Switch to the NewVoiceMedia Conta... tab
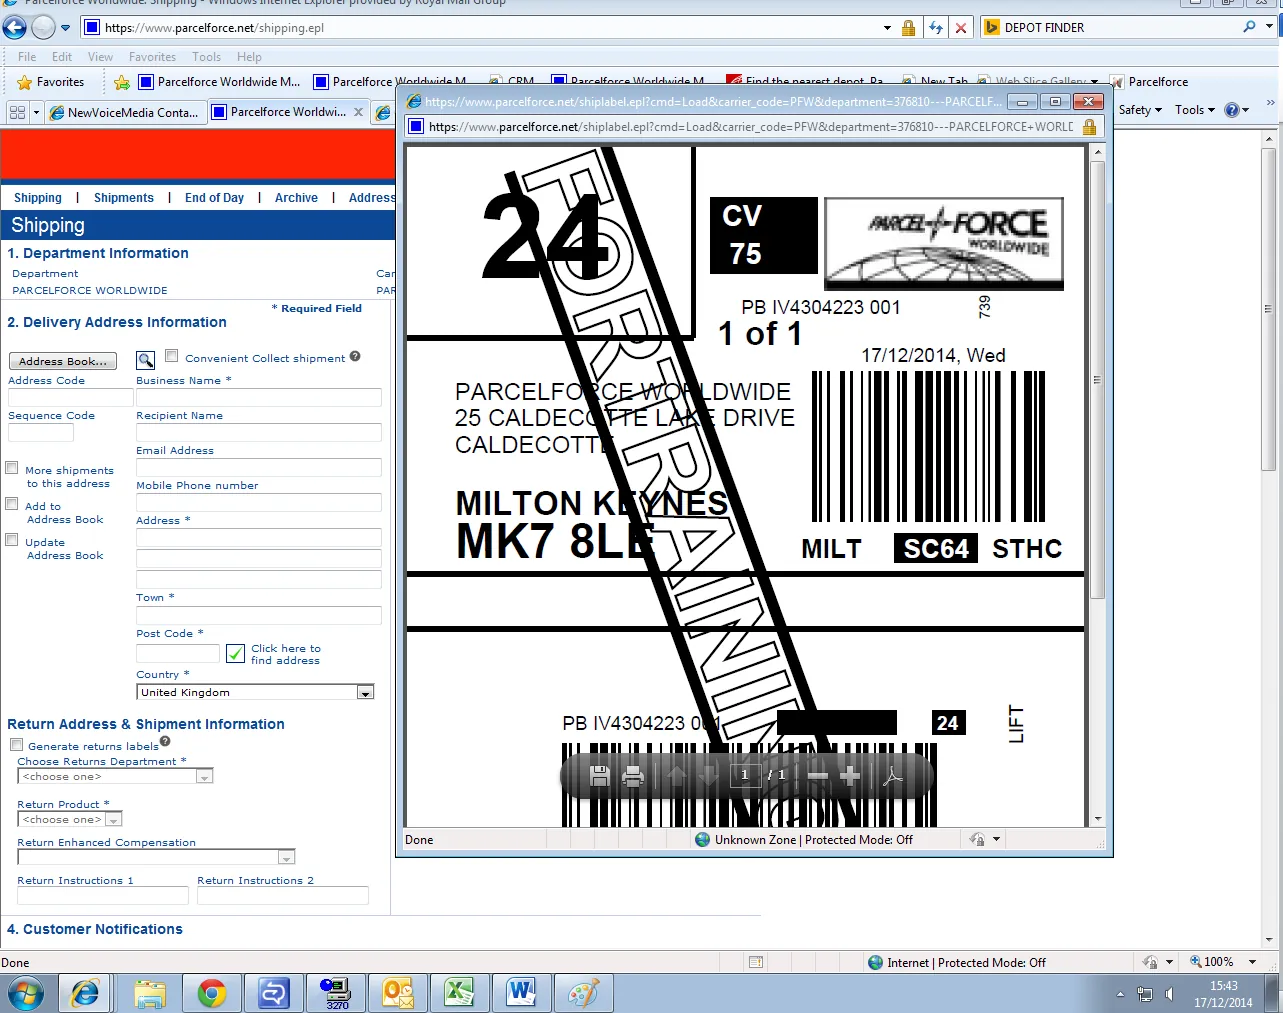 126,112
